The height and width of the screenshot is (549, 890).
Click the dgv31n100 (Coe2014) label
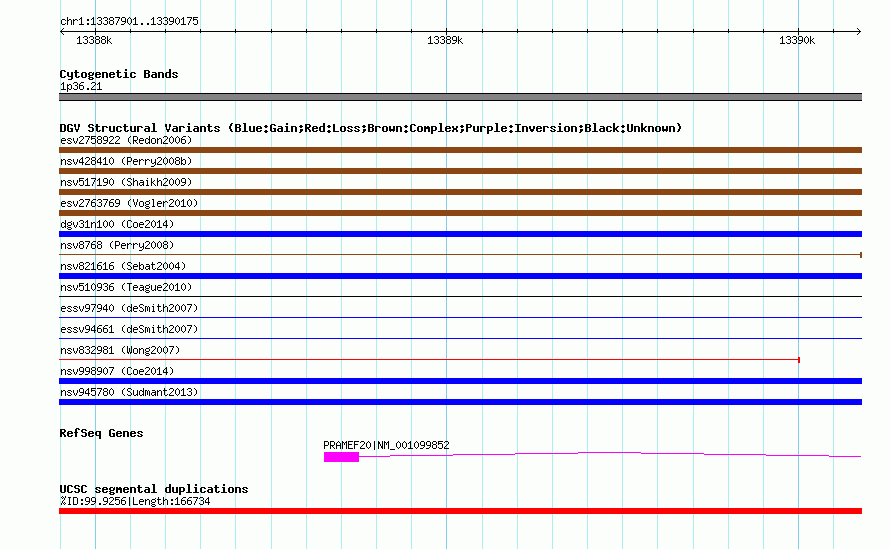[x=117, y=224]
